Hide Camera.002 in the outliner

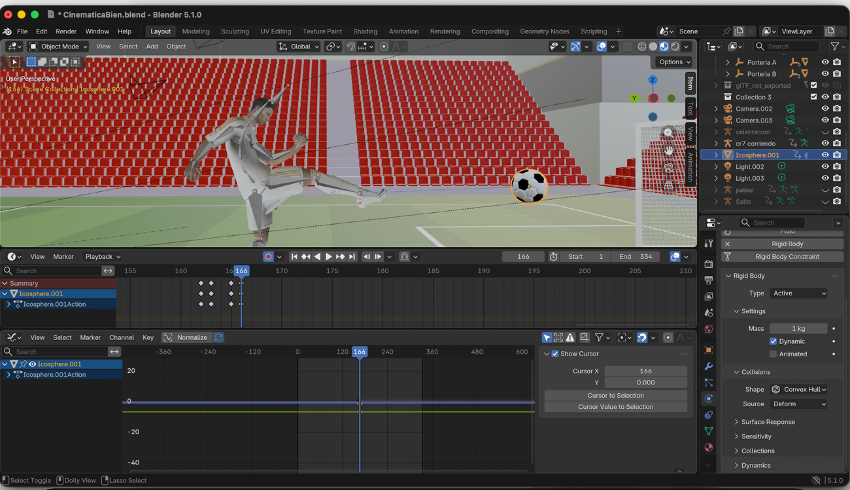click(825, 108)
